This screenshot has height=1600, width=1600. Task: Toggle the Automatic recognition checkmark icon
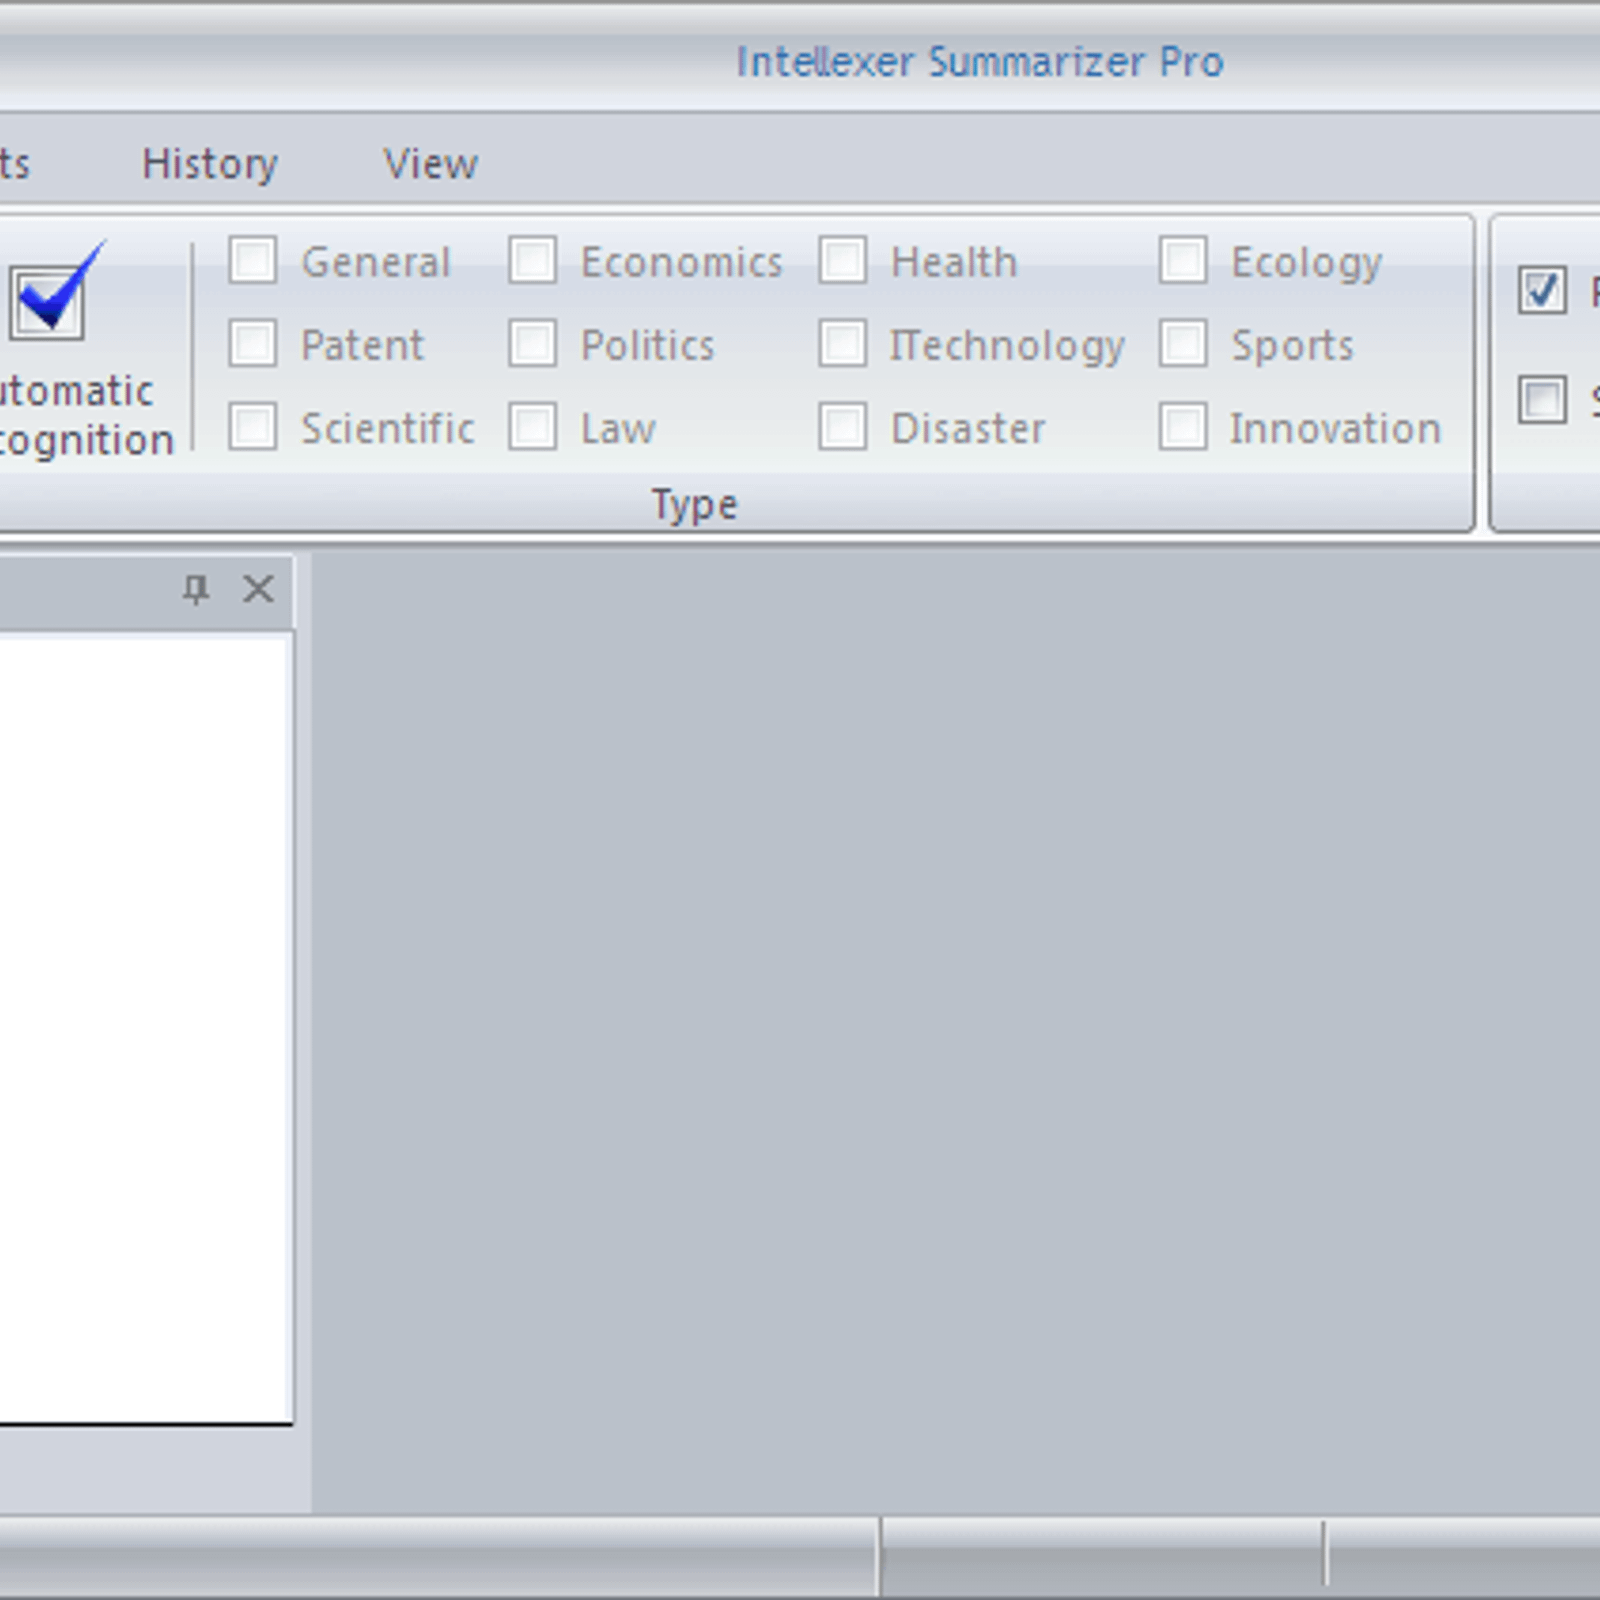[55, 292]
